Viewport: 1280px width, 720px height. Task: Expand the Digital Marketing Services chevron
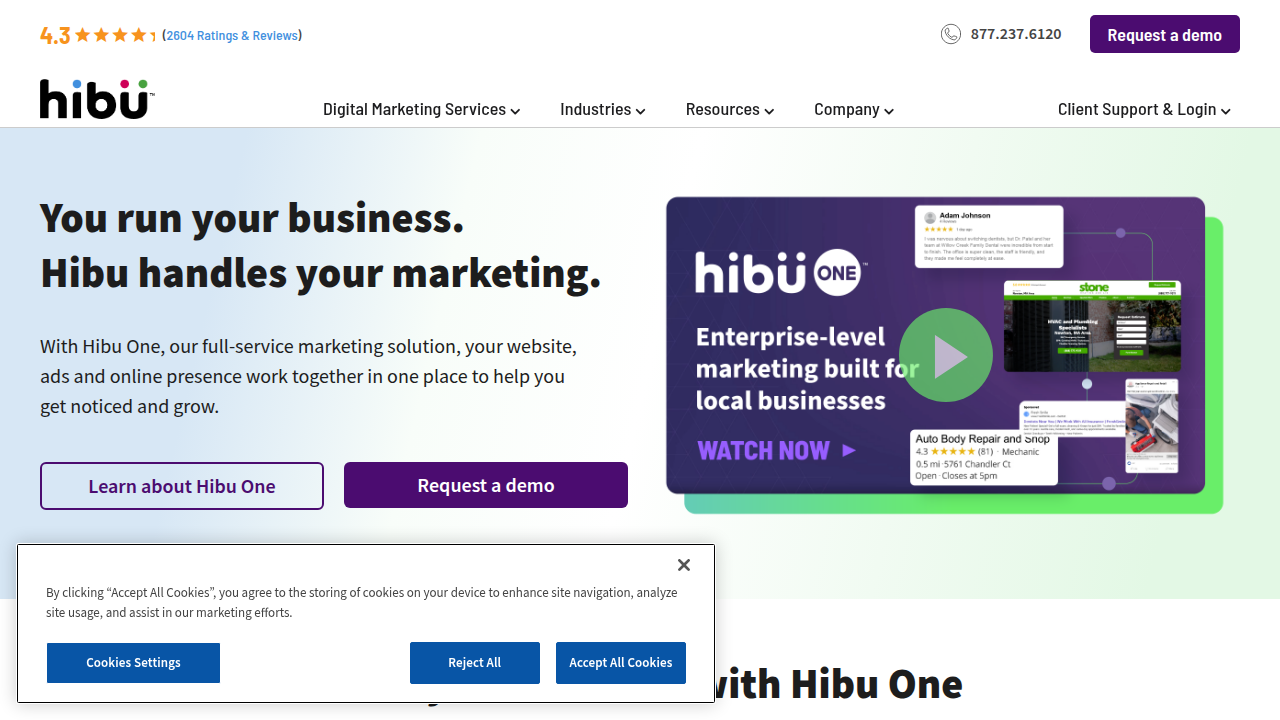[x=515, y=111]
